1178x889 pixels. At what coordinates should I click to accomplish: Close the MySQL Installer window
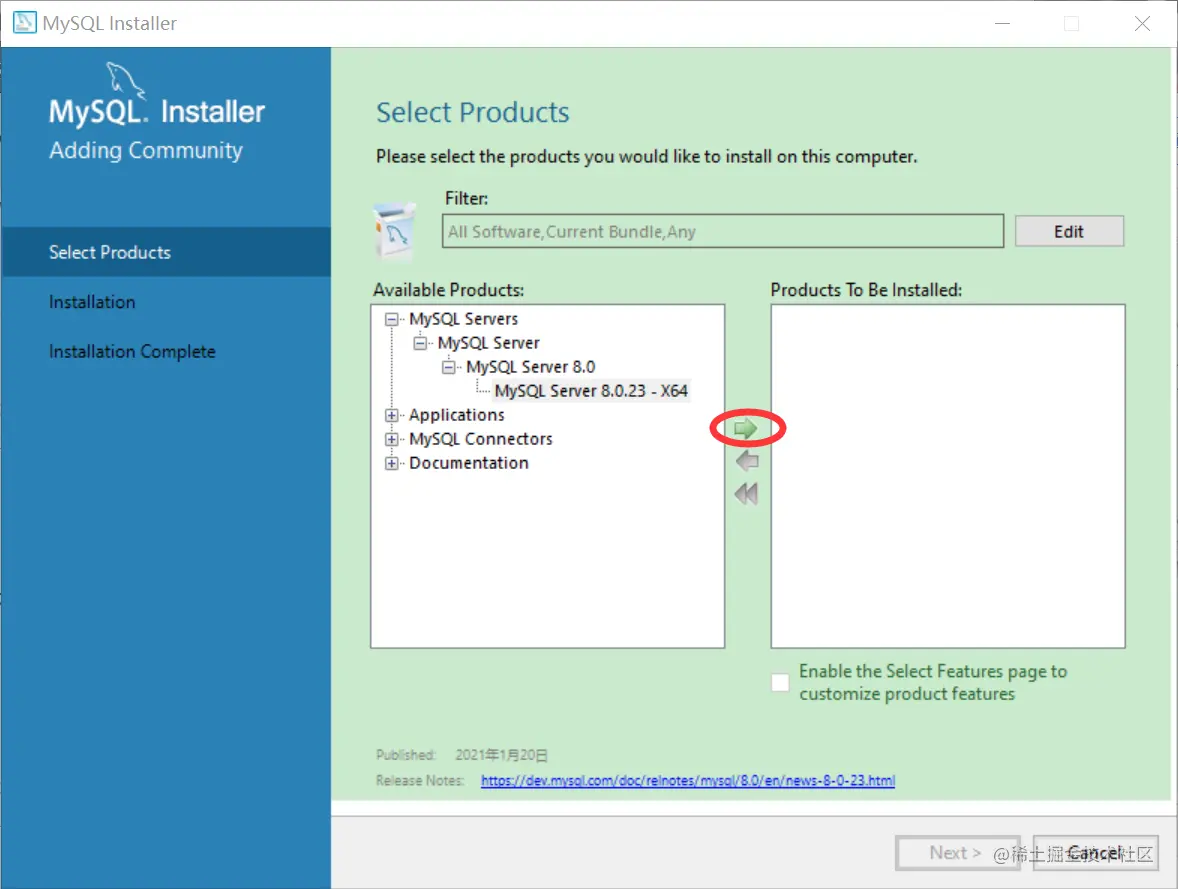(1142, 23)
